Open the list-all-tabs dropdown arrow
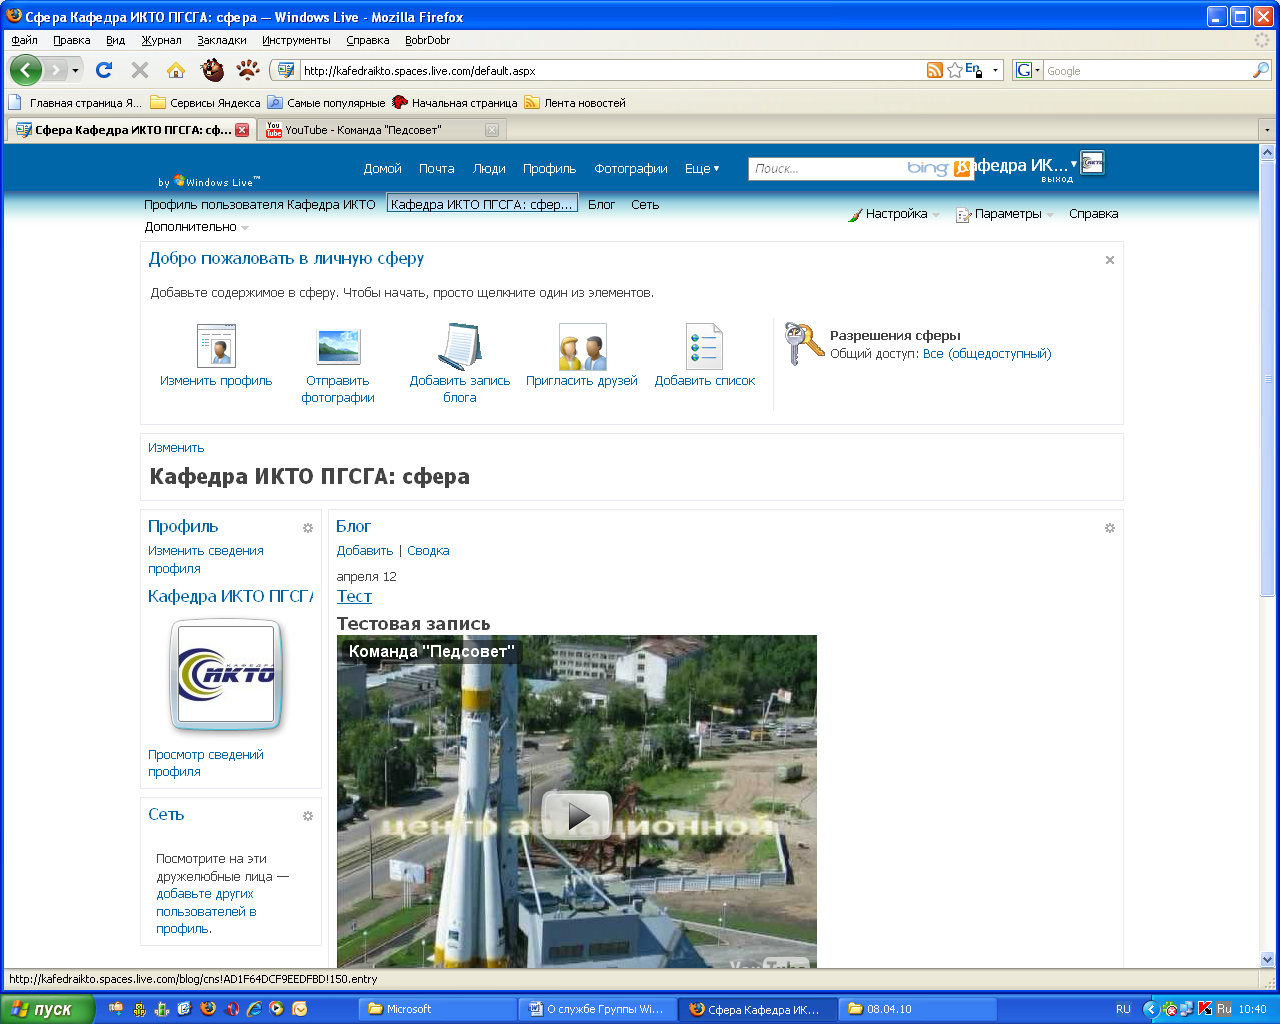Screen dimensions: 1280x1024 1267,130
